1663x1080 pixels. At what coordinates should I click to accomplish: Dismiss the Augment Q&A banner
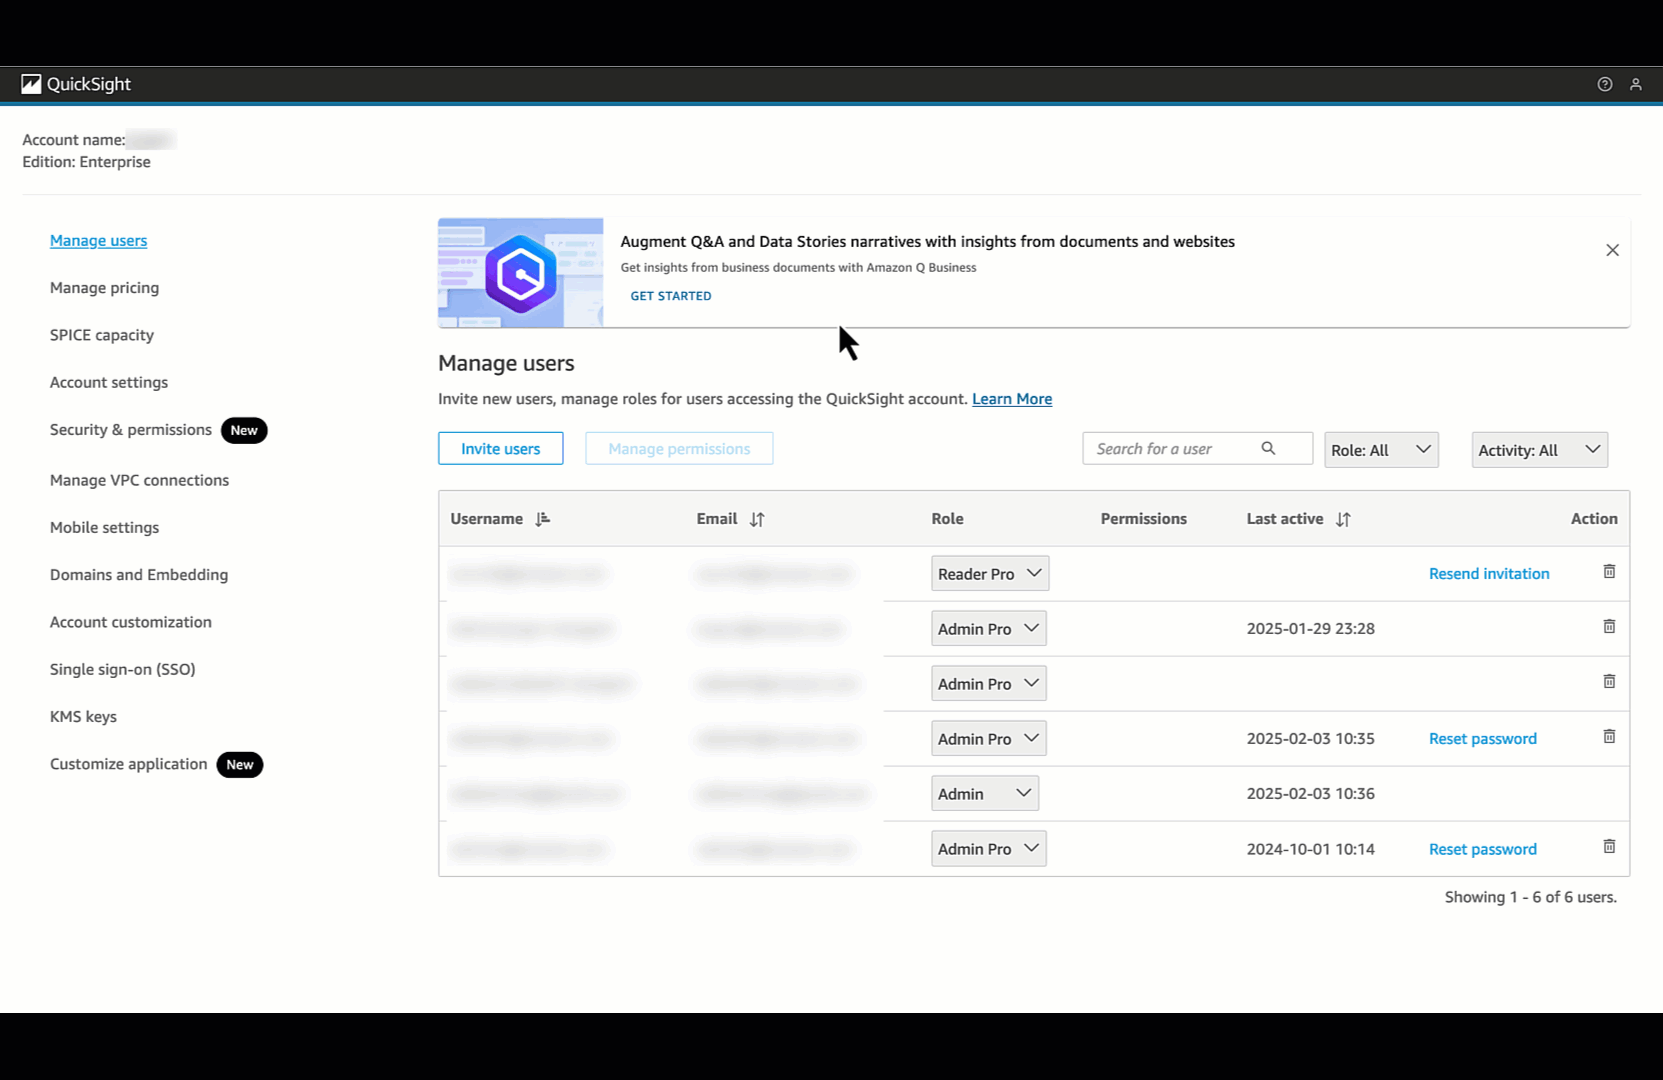1612,250
